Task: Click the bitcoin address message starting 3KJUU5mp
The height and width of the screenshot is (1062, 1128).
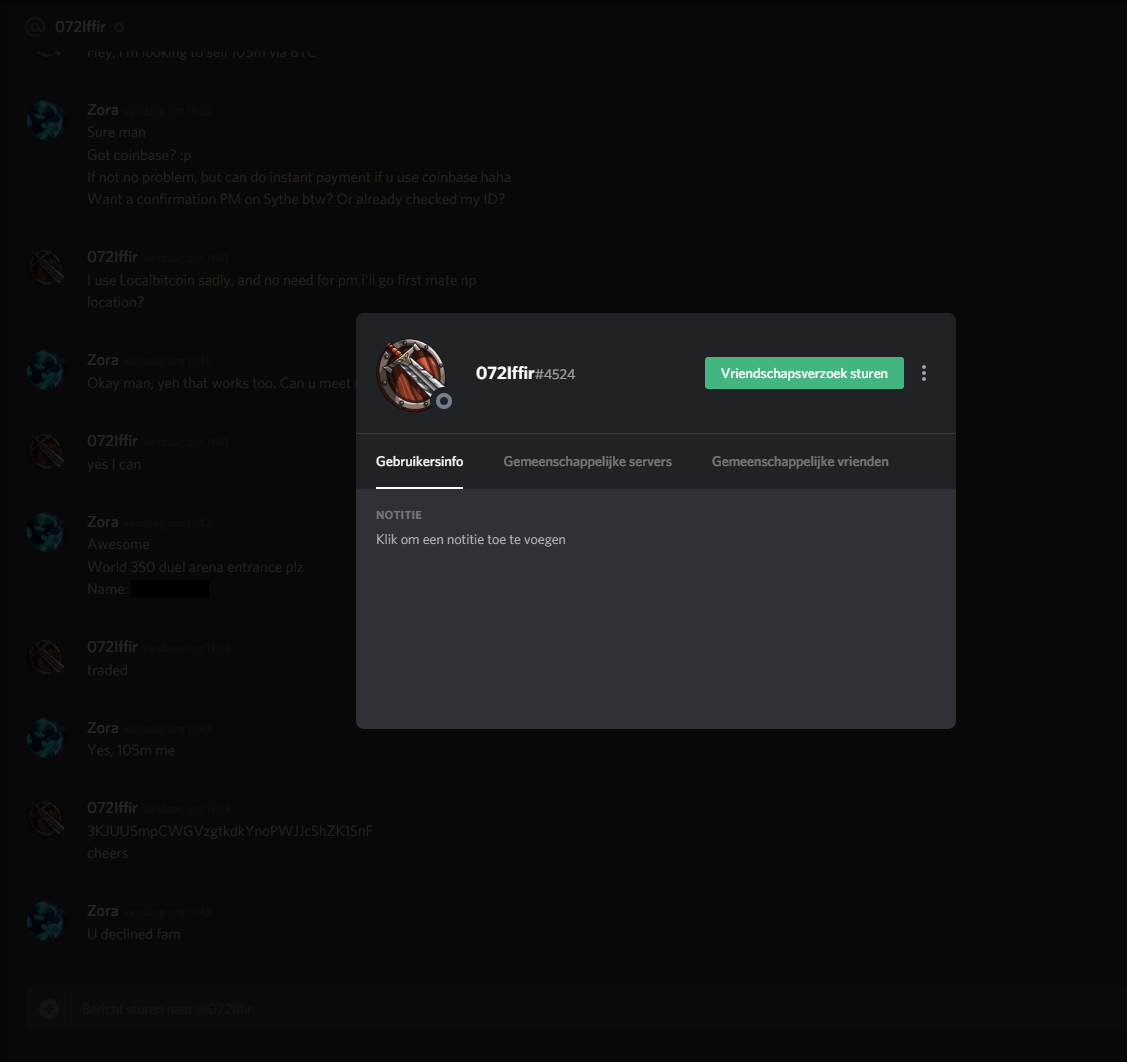Action: (229, 830)
